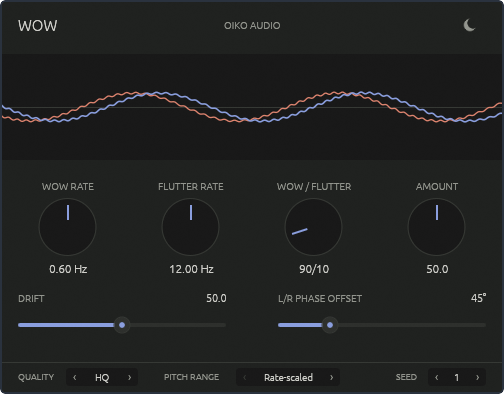Toggle dark mode with the moon icon
The width and height of the screenshot is (504, 394).
tap(469, 25)
